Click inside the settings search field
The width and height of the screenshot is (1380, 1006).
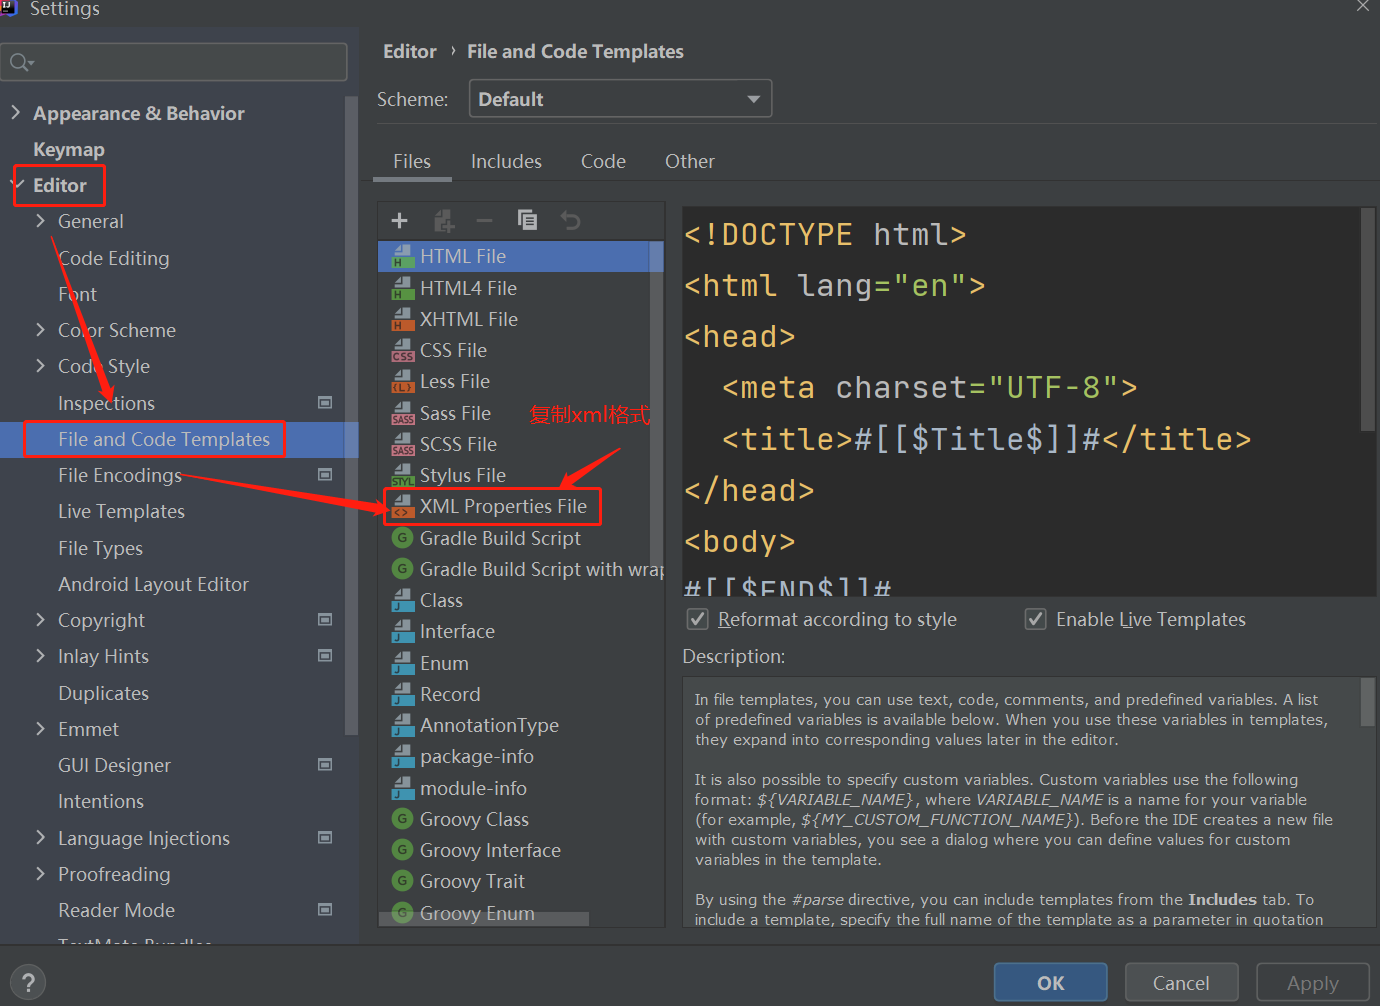tap(175, 62)
